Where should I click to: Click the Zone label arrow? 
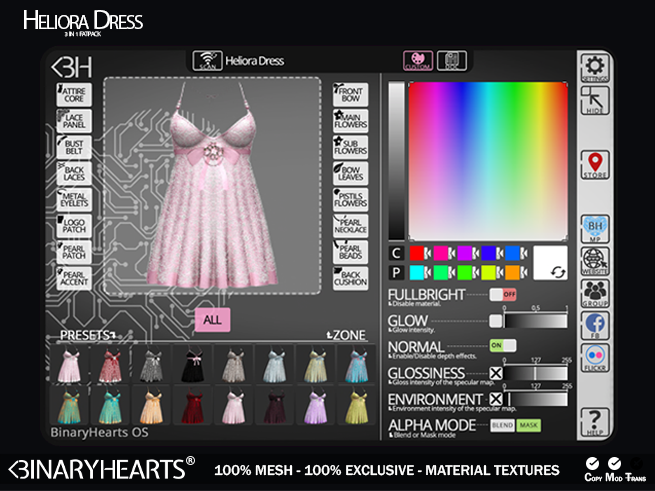(329, 335)
